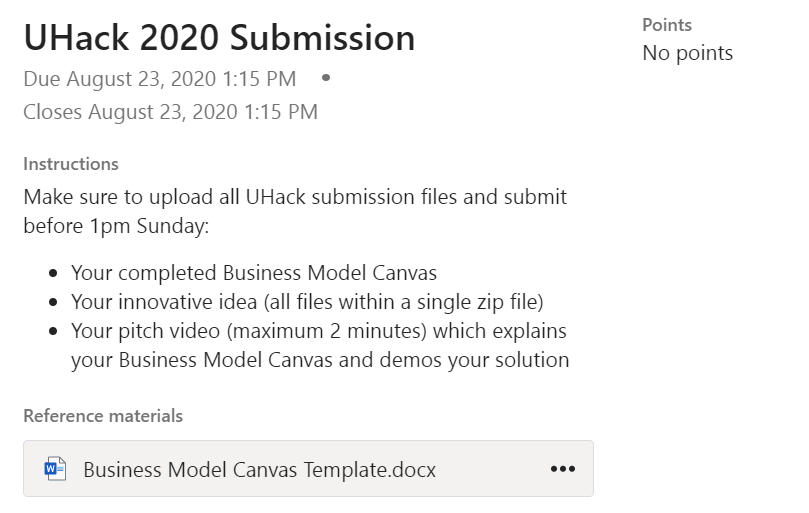Click the UHack 2020 Submission title
This screenshot has height=513, width=809.
point(219,38)
